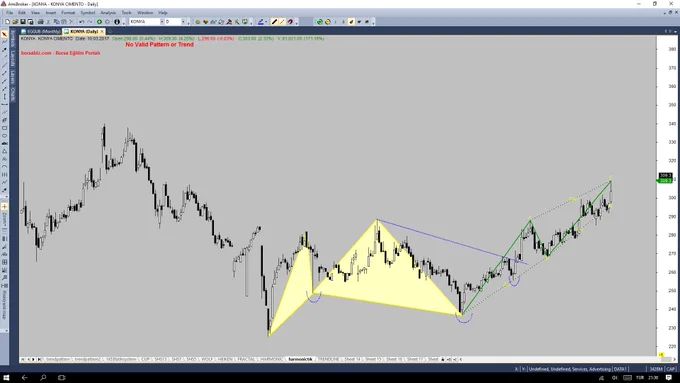The height and width of the screenshot is (383, 680).
Task: Switch to the Sheet 14 tab
Action: [x=352, y=360]
